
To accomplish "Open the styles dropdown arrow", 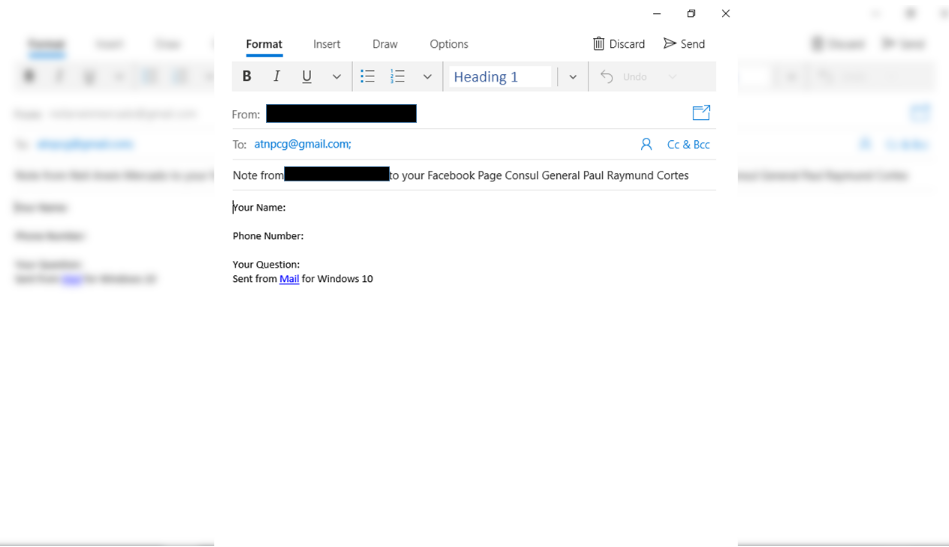I will pos(573,77).
